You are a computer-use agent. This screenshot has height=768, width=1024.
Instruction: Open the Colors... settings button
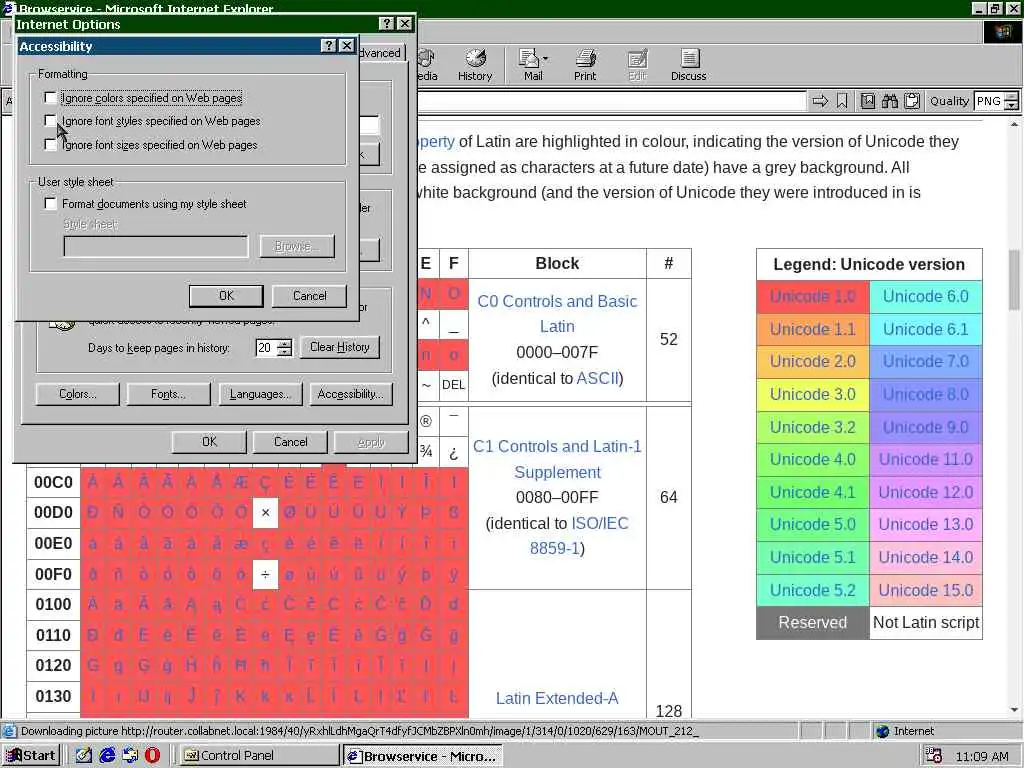(78, 394)
